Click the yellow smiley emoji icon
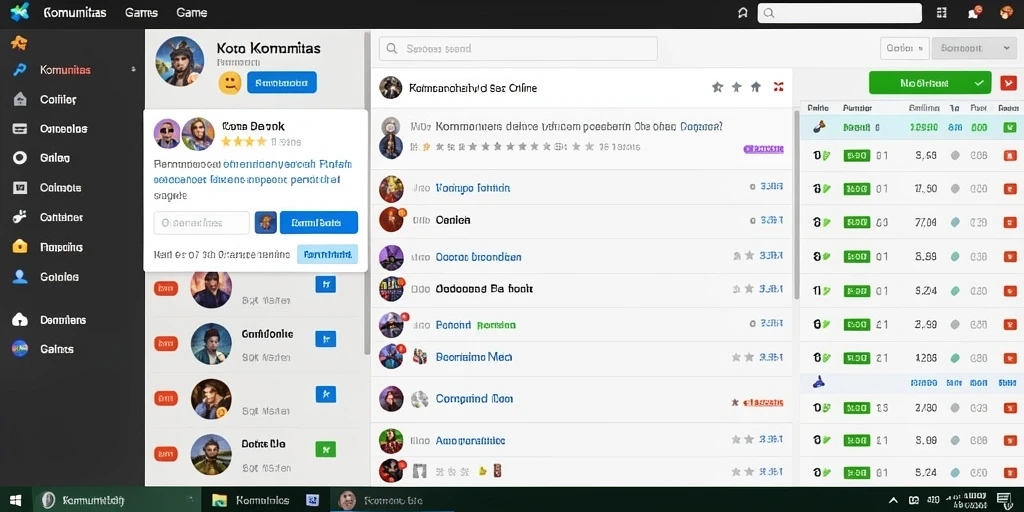The width and height of the screenshot is (1024, 512). (x=229, y=83)
